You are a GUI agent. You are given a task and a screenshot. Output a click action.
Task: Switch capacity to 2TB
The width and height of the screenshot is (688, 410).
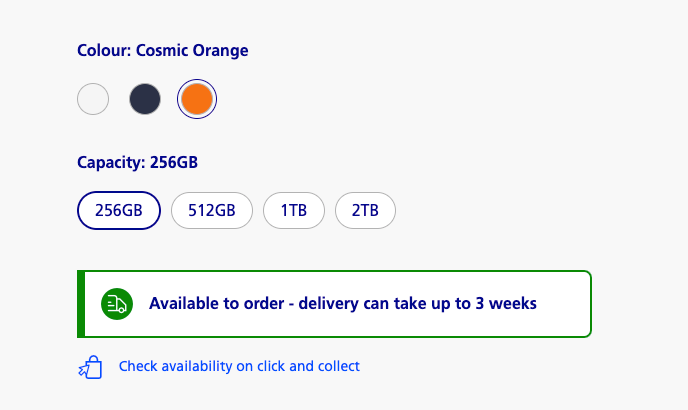tap(366, 210)
